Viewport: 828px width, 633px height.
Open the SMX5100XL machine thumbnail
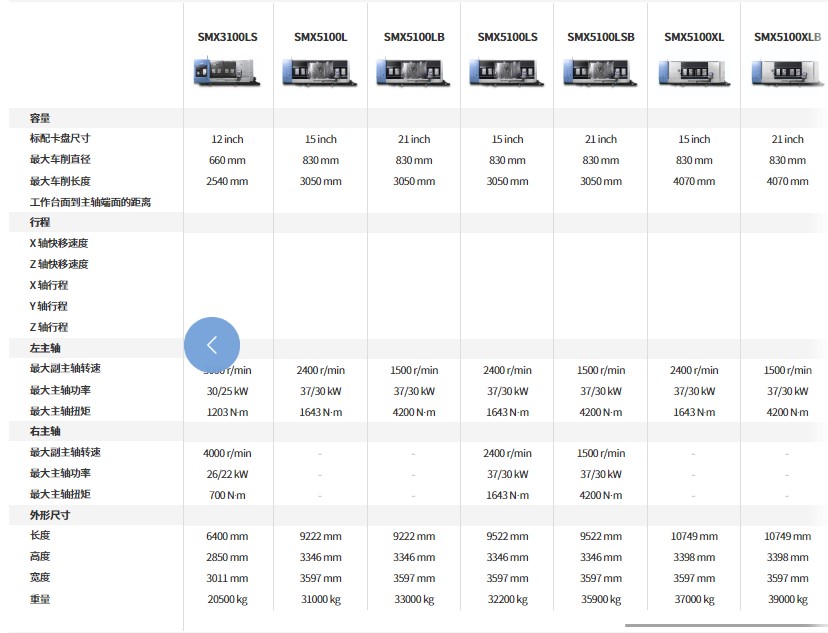pos(694,72)
